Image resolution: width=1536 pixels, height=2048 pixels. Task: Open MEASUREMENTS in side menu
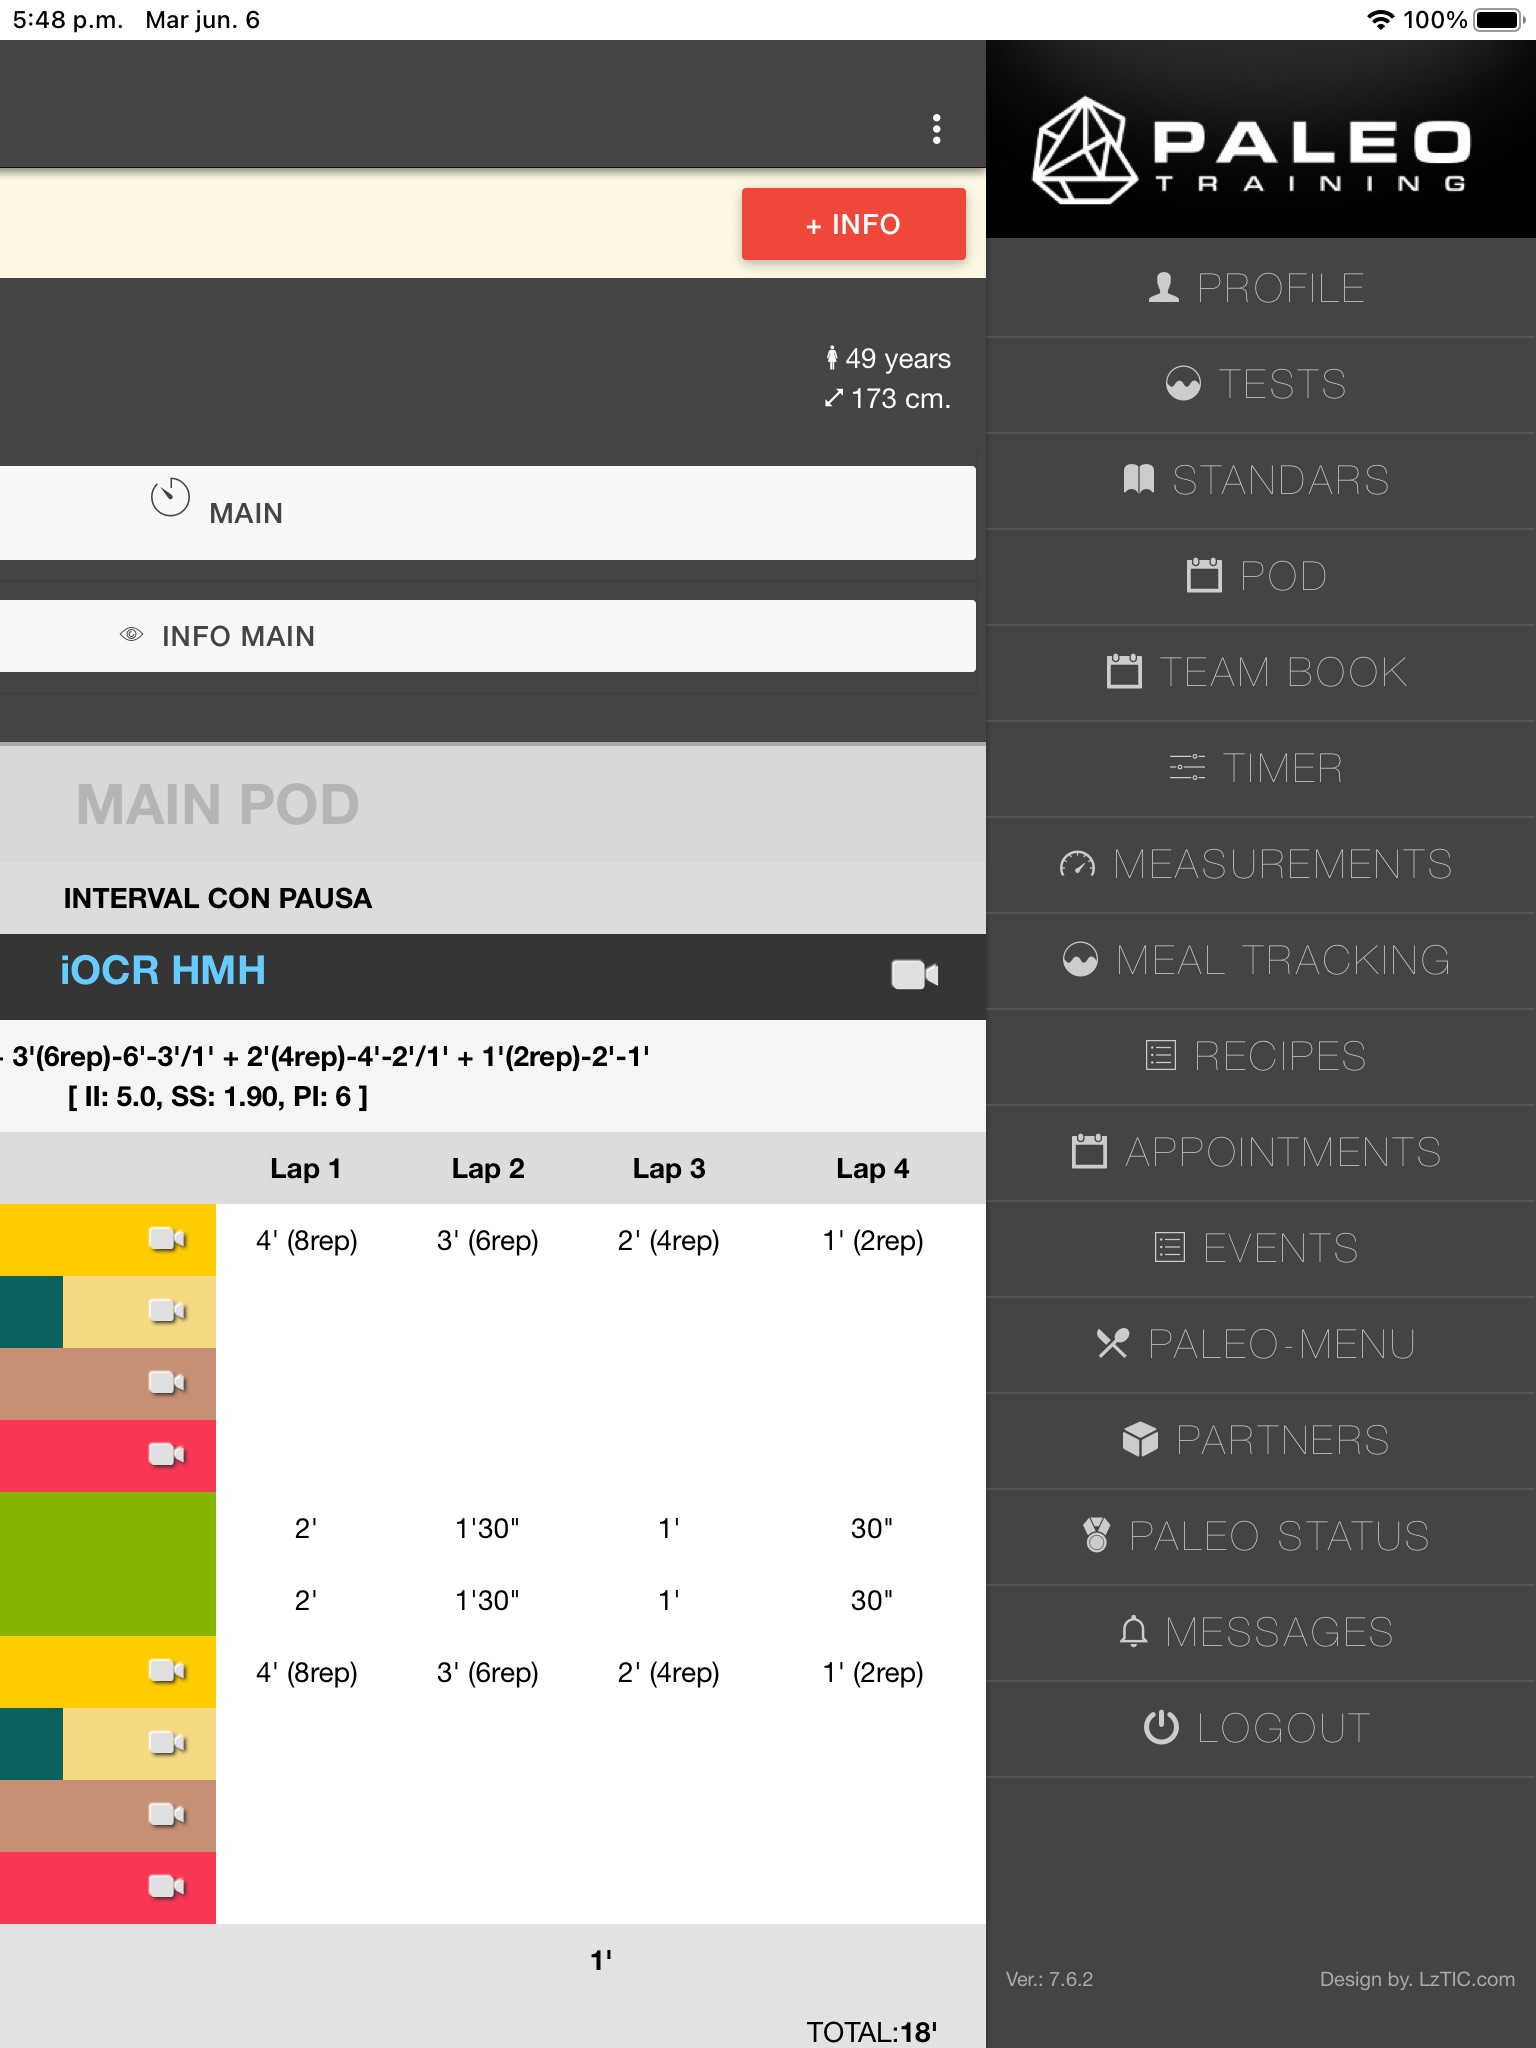coord(1261,864)
